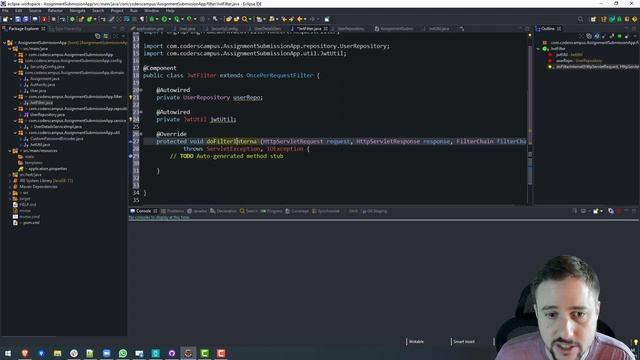Viewport: 640px width, 360px height.
Task: Click OncePerRequestFilter class name in editor
Action: click(280, 76)
